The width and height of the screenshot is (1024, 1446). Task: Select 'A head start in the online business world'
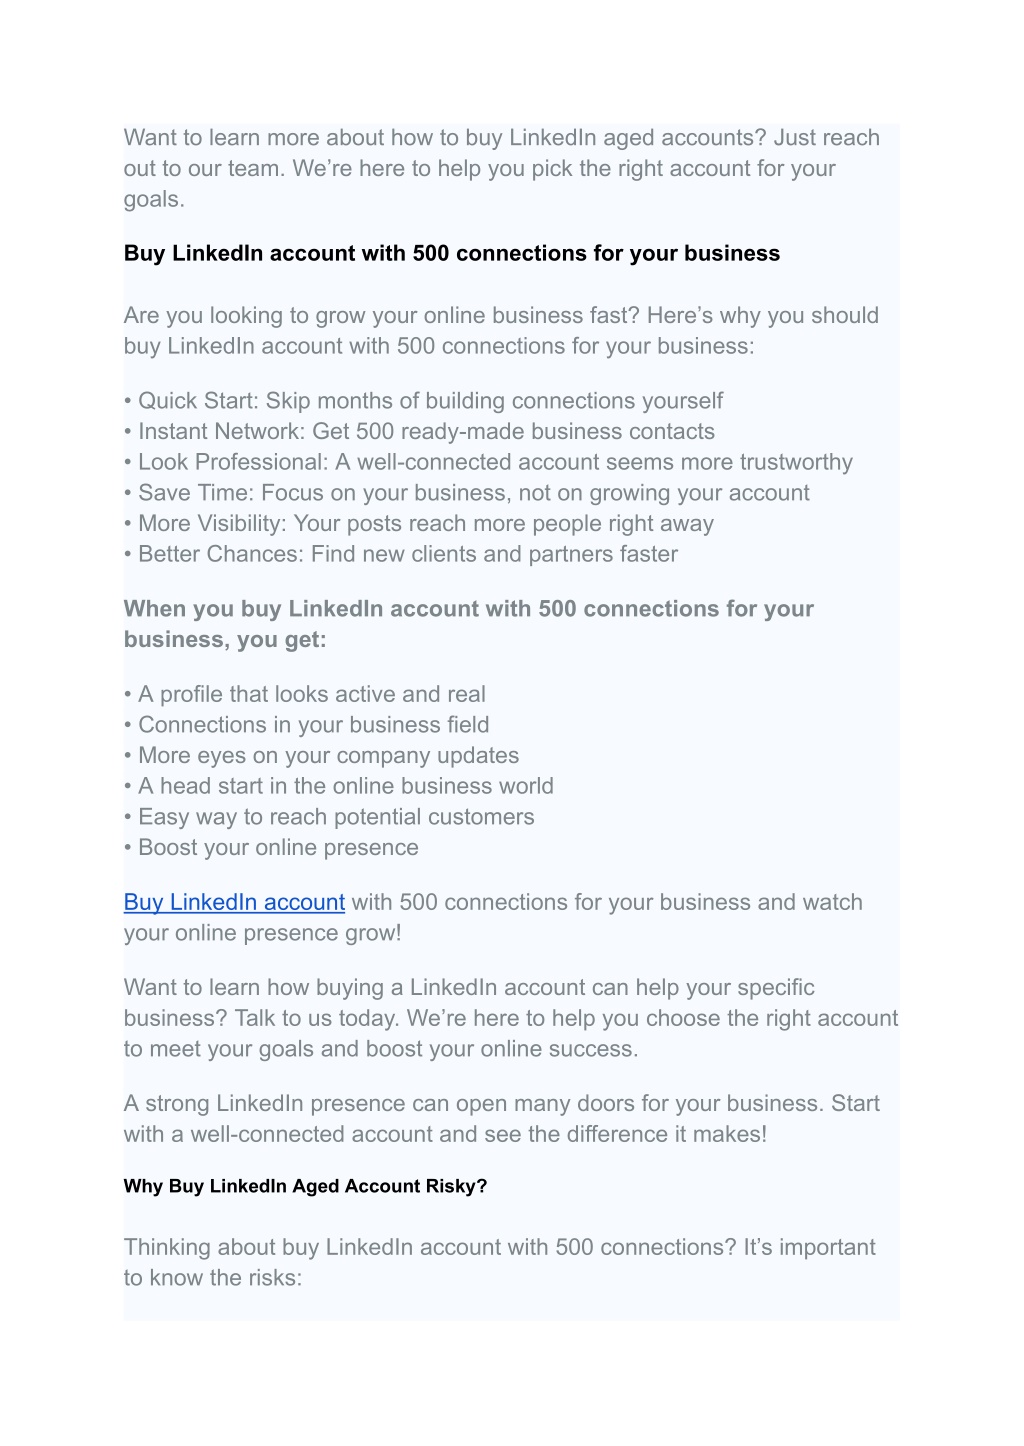pyautogui.click(x=339, y=786)
